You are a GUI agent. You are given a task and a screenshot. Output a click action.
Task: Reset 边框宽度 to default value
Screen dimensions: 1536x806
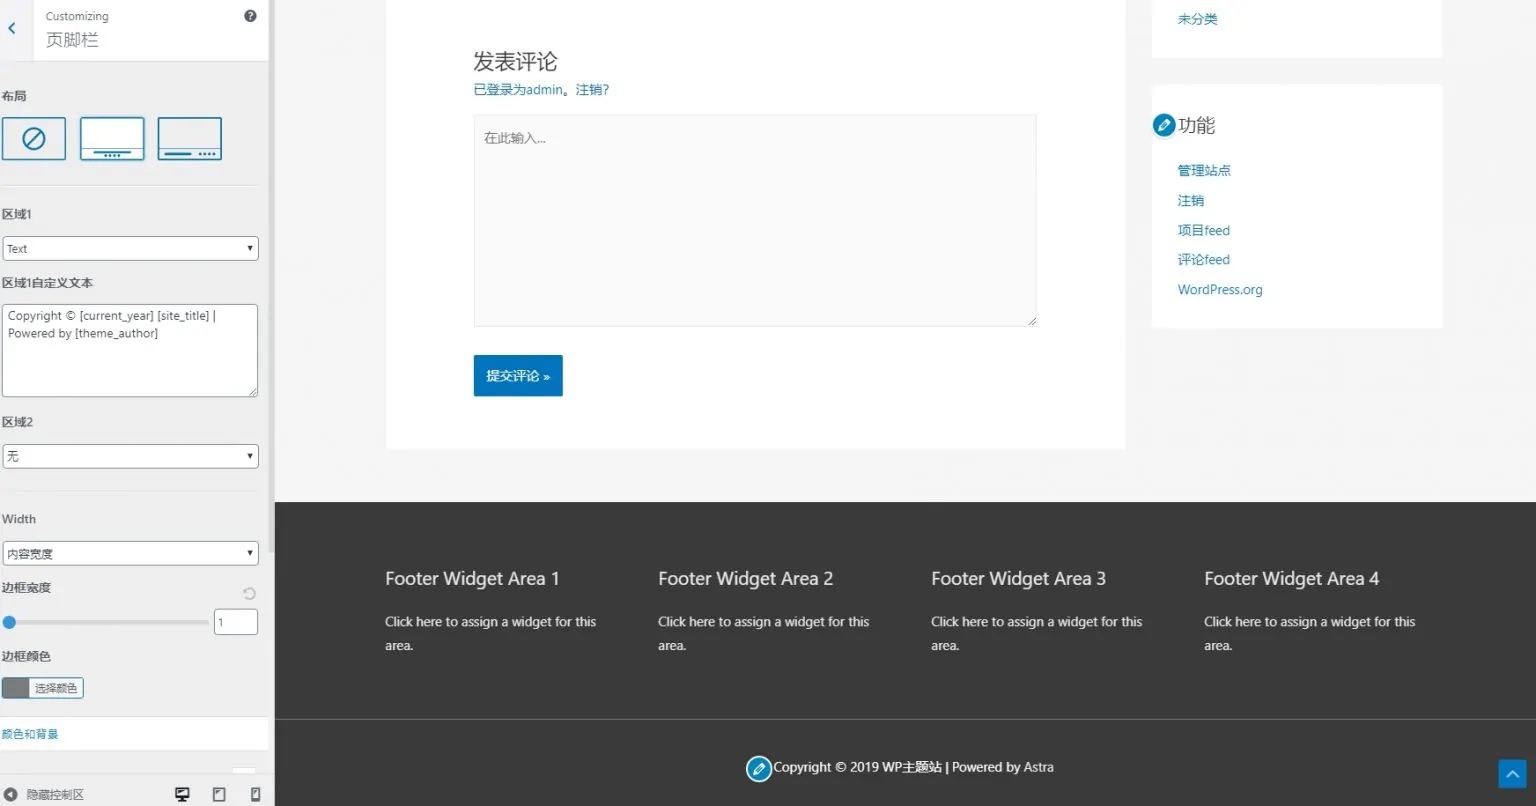pyautogui.click(x=248, y=593)
